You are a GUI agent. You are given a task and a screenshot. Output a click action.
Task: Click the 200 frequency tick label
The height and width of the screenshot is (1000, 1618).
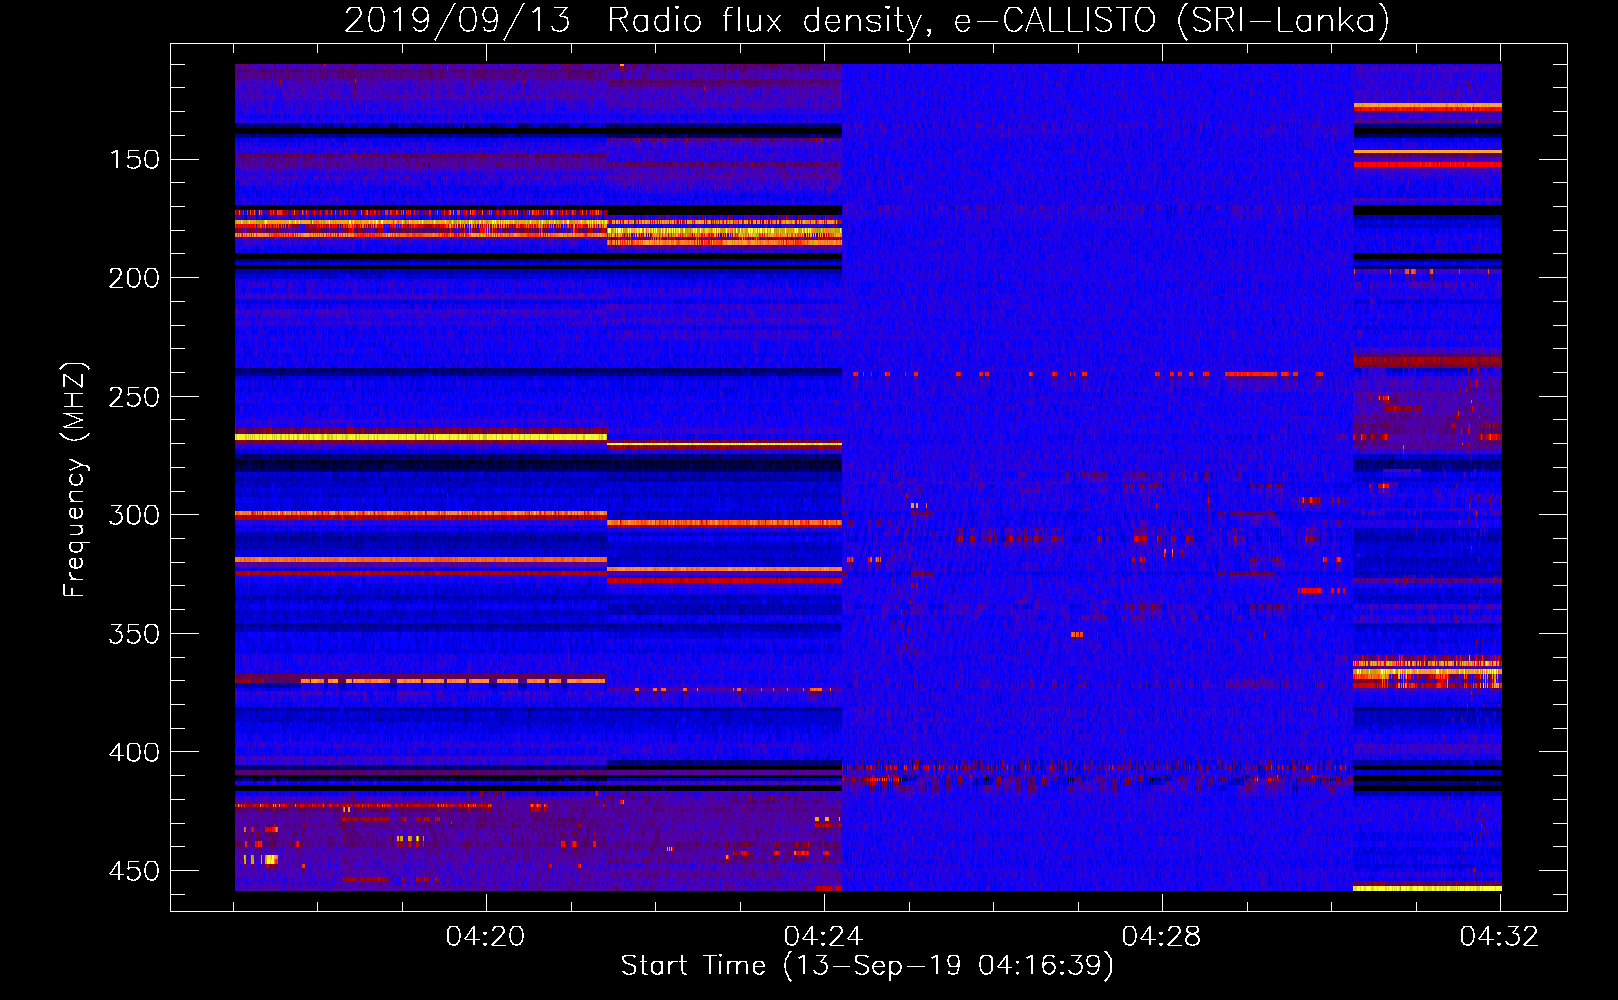click(134, 278)
